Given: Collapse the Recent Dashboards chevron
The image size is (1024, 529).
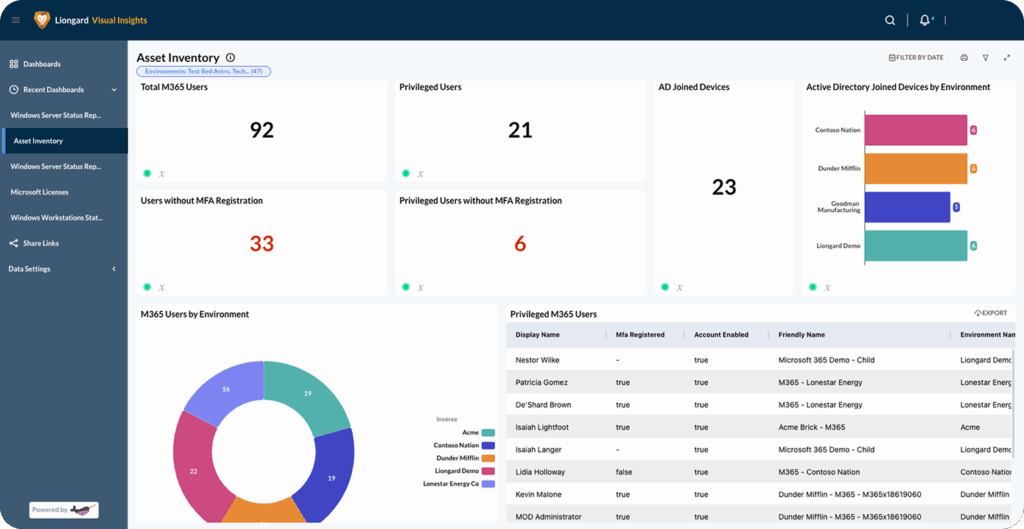Looking at the screenshot, I should pyautogui.click(x=113, y=90).
